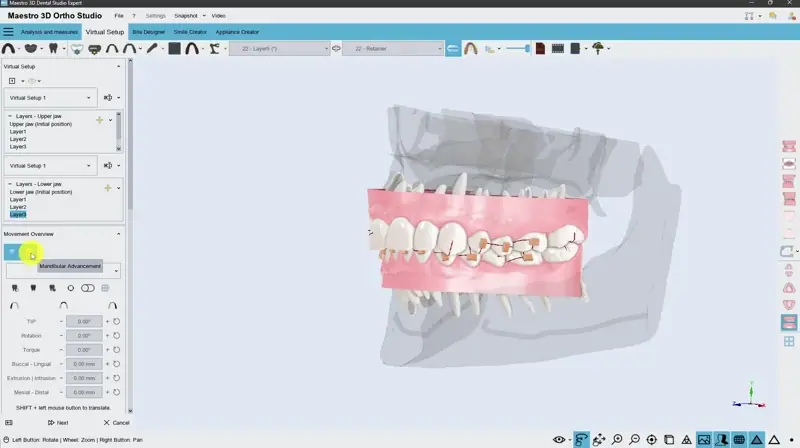Collapse the Layers - Lower jaw tree
The height and width of the screenshot is (448, 800).
coord(10,184)
